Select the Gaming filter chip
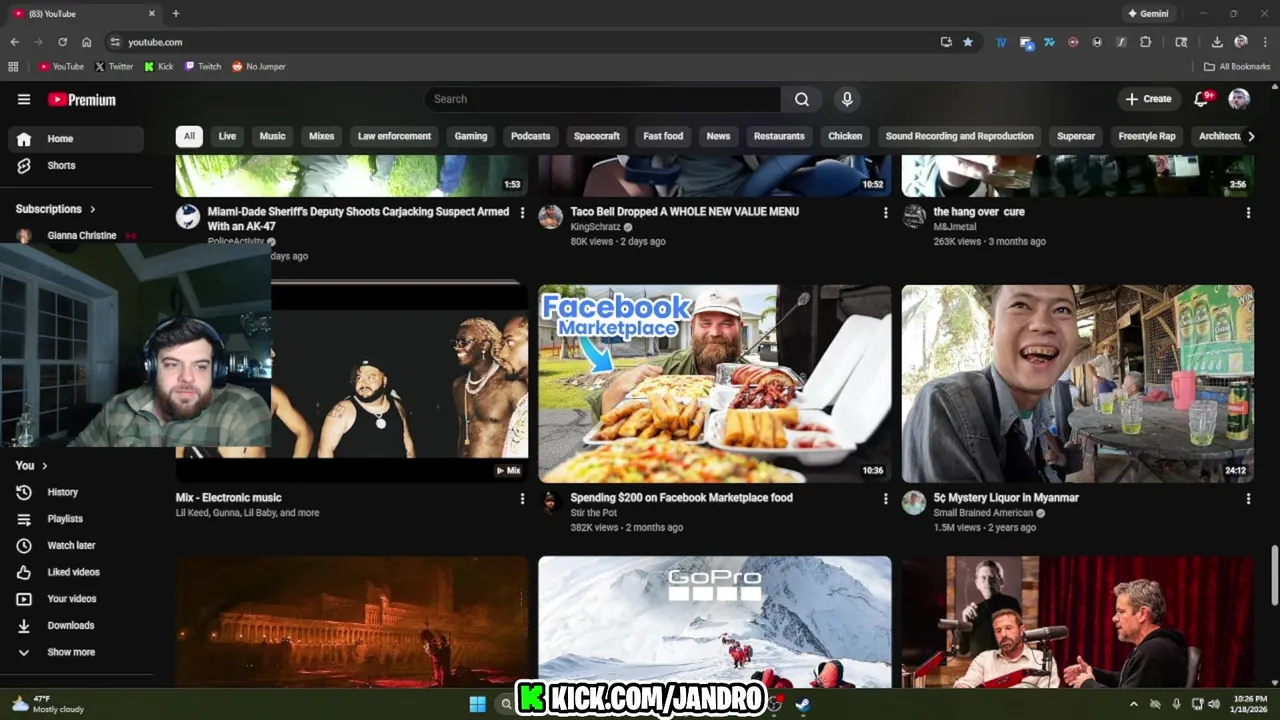 (471, 136)
